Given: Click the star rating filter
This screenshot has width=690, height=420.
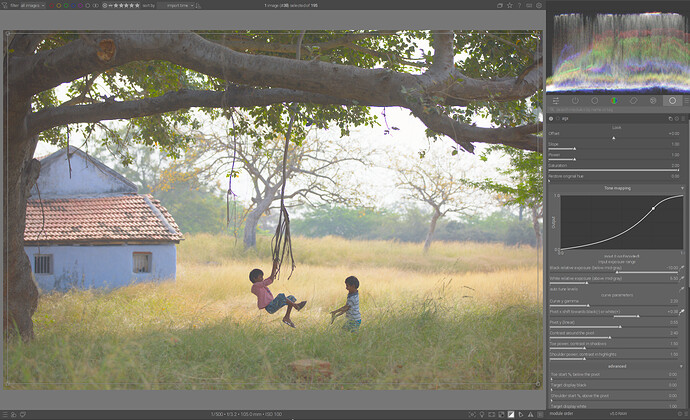Looking at the screenshot, I should [125, 5].
